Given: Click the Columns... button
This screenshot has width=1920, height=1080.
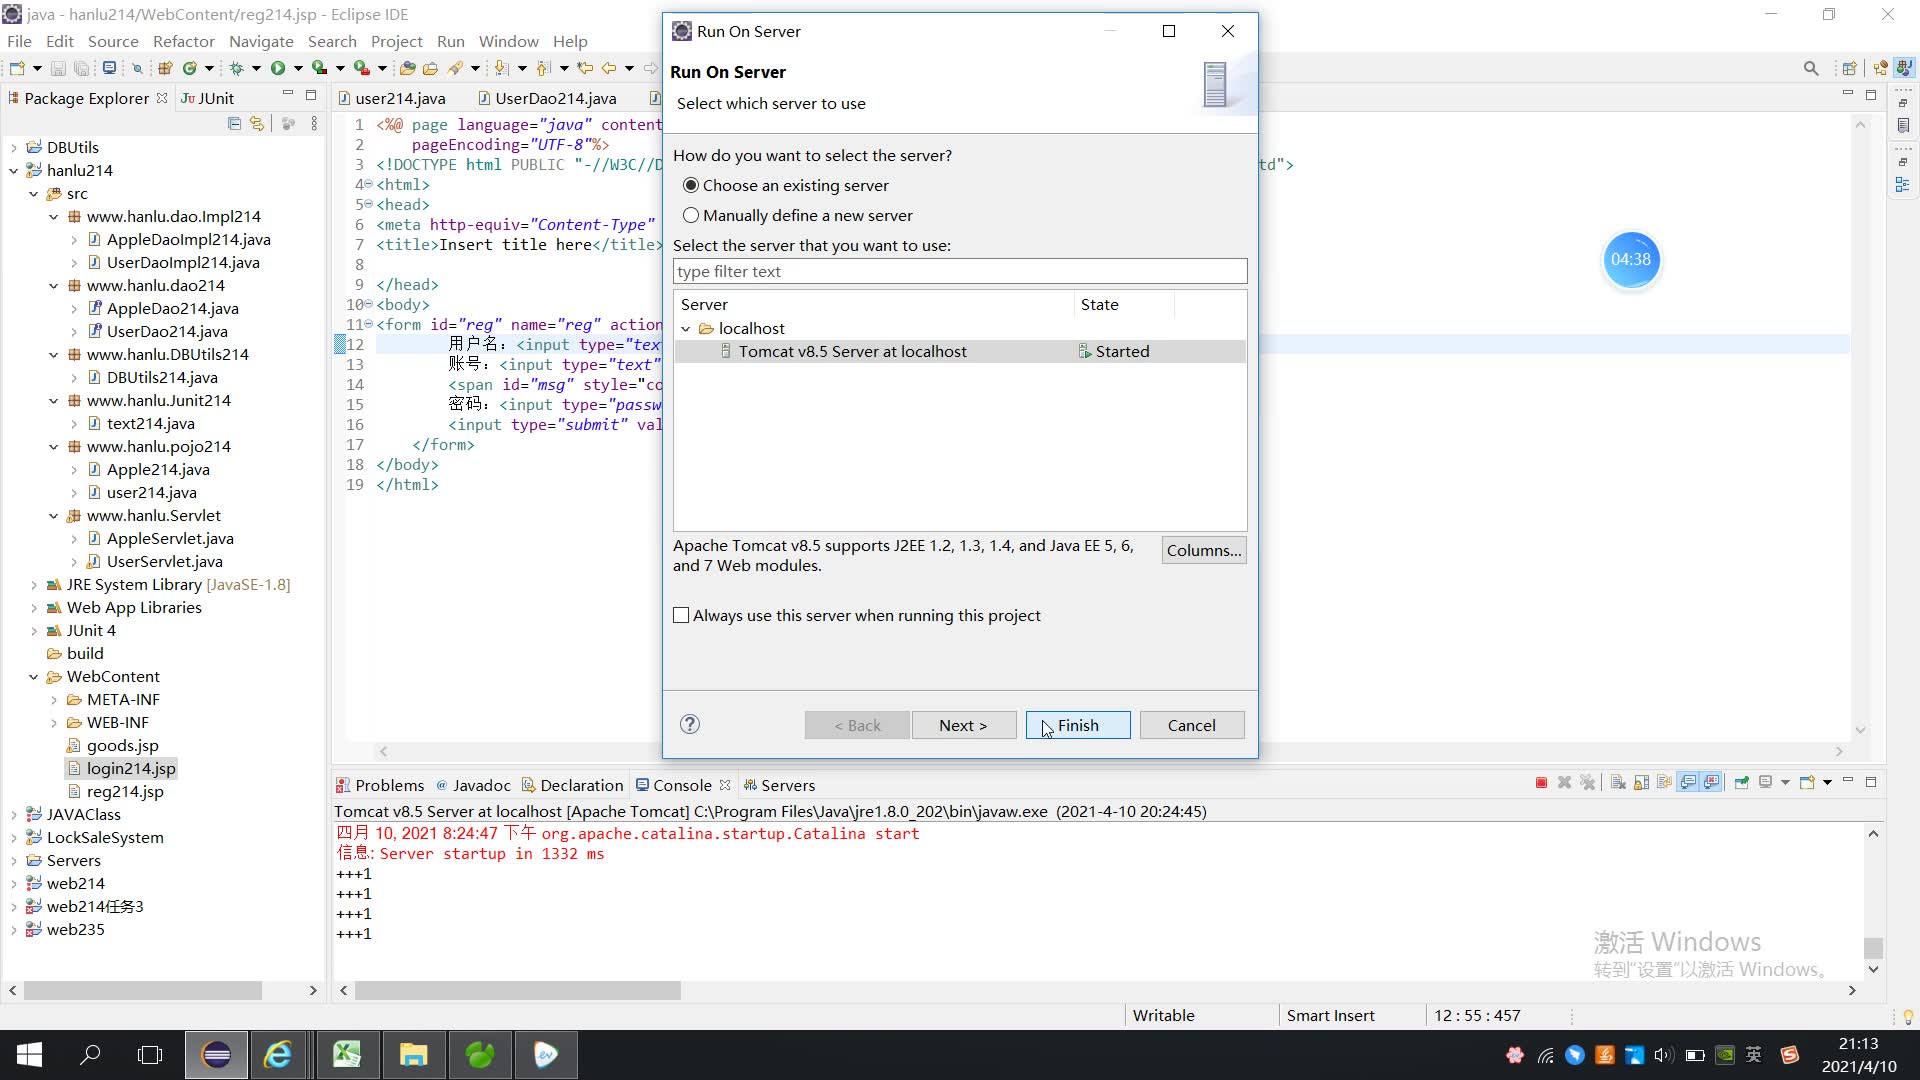Looking at the screenshot, I should click(x=1204, y=550).
